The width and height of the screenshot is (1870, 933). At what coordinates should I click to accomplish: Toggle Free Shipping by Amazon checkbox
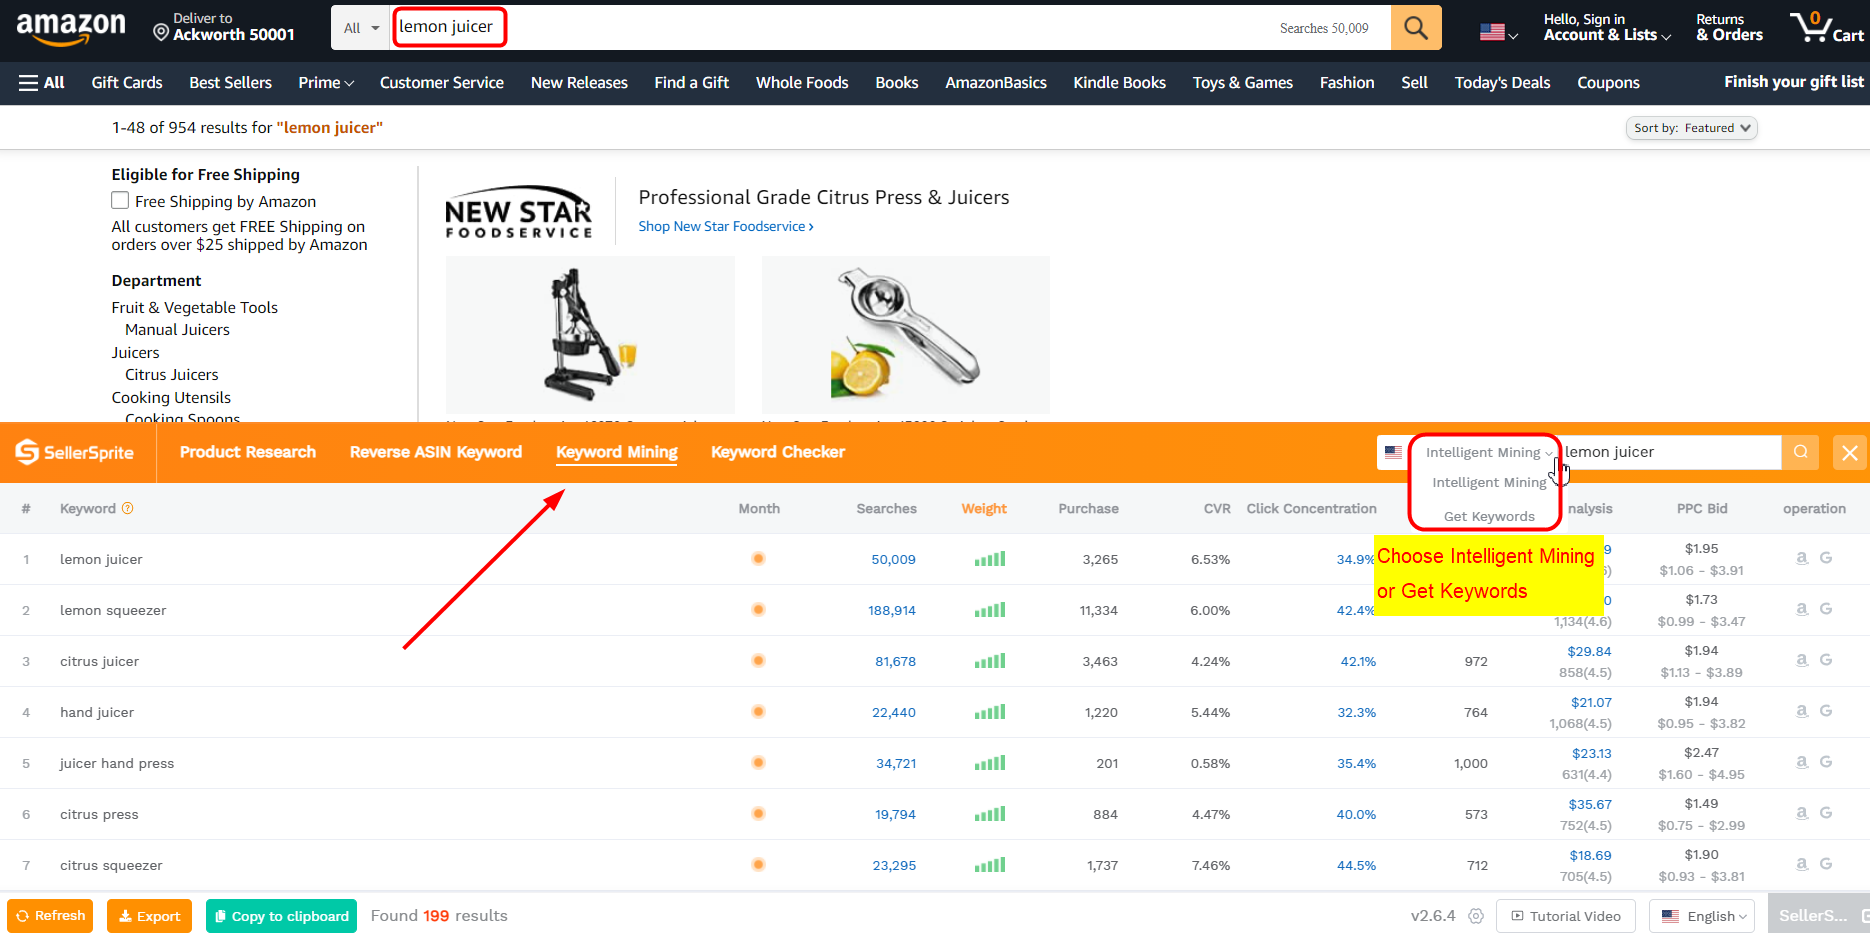(x=120, y=201)
